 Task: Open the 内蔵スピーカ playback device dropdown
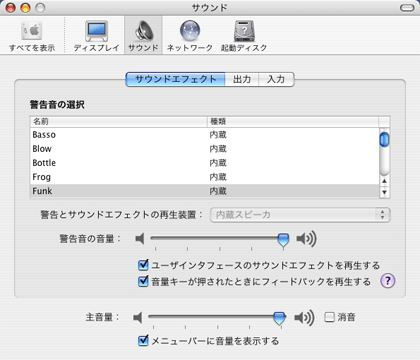tap(300, 215)
